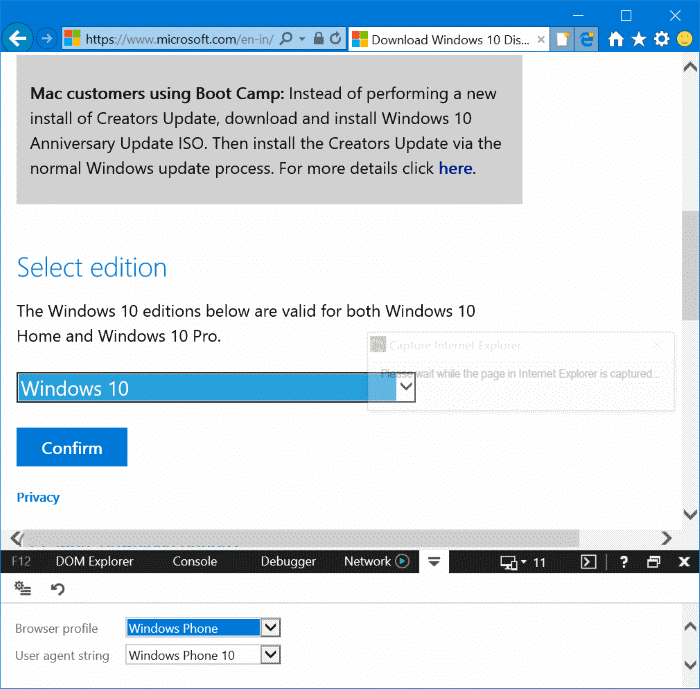This screenshot has width=700, height=689.
Task: Click the browser Forward arrow button
Action: coord(46,39)
